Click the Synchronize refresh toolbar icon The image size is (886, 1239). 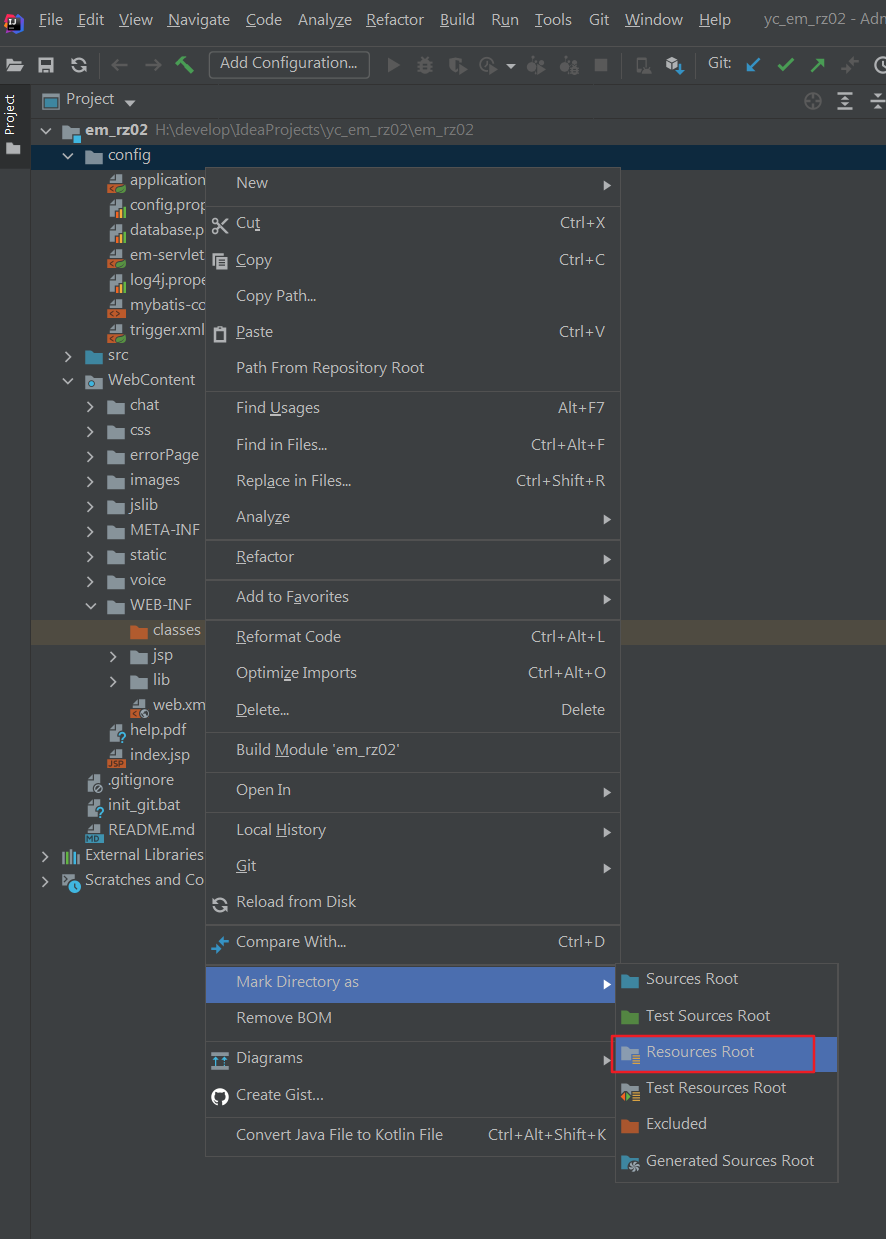tap(79, 65)
